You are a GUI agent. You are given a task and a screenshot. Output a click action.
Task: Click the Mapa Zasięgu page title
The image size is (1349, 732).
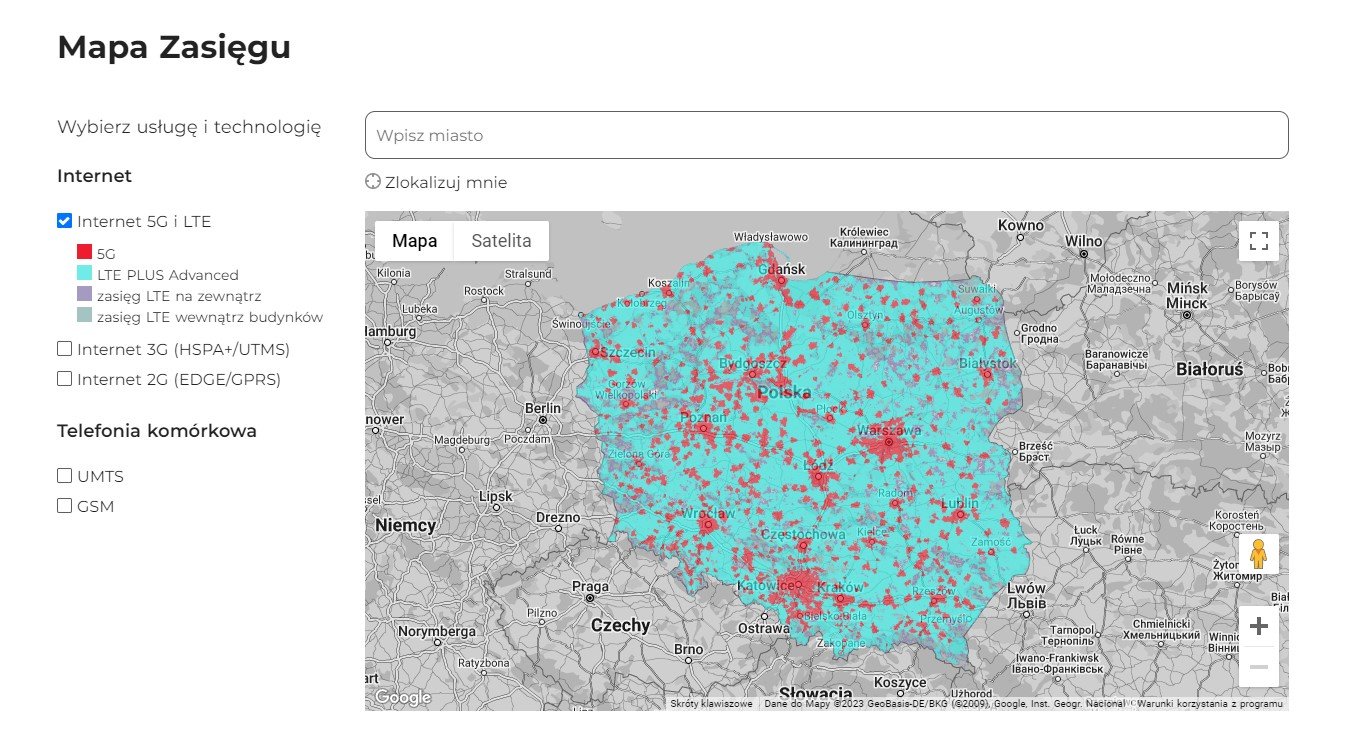(x=174, y=47)
